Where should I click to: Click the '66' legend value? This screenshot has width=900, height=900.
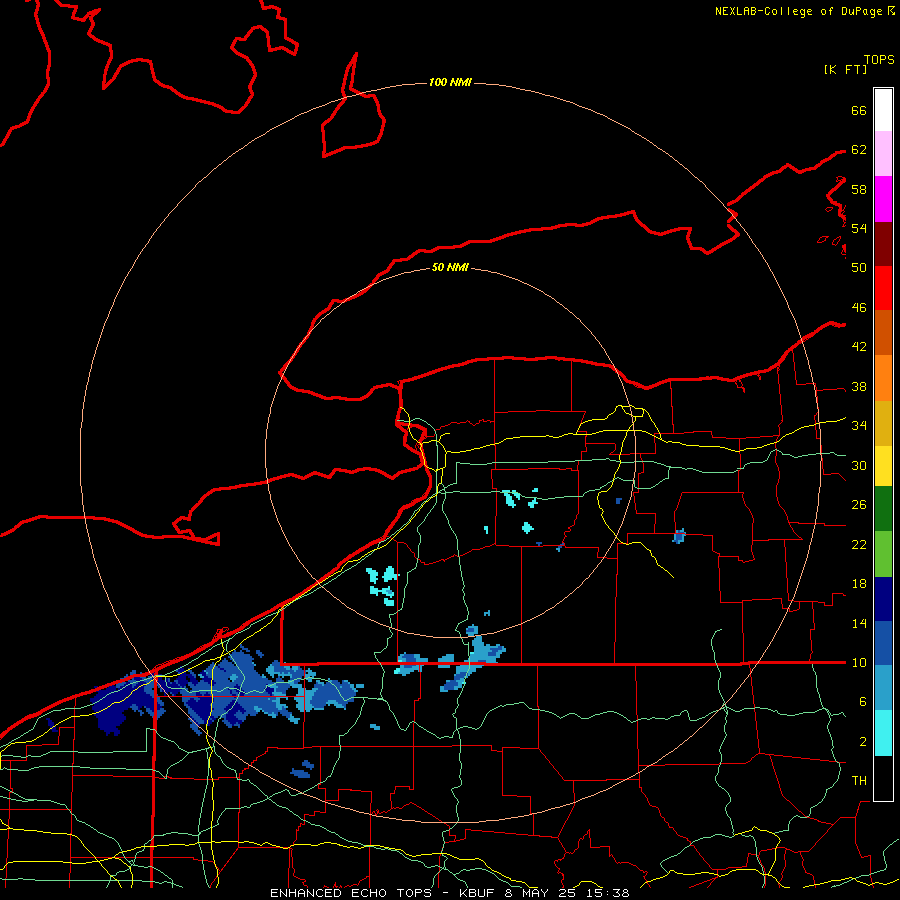point(859,110)
